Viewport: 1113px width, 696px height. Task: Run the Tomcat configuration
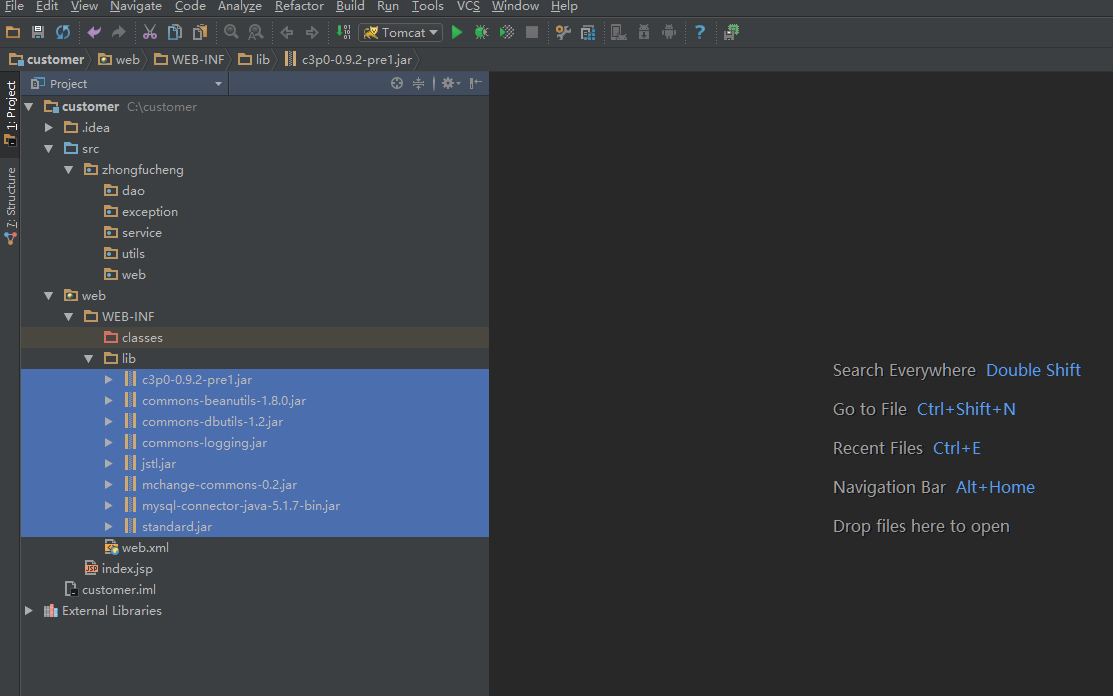[x=457, y=33]
